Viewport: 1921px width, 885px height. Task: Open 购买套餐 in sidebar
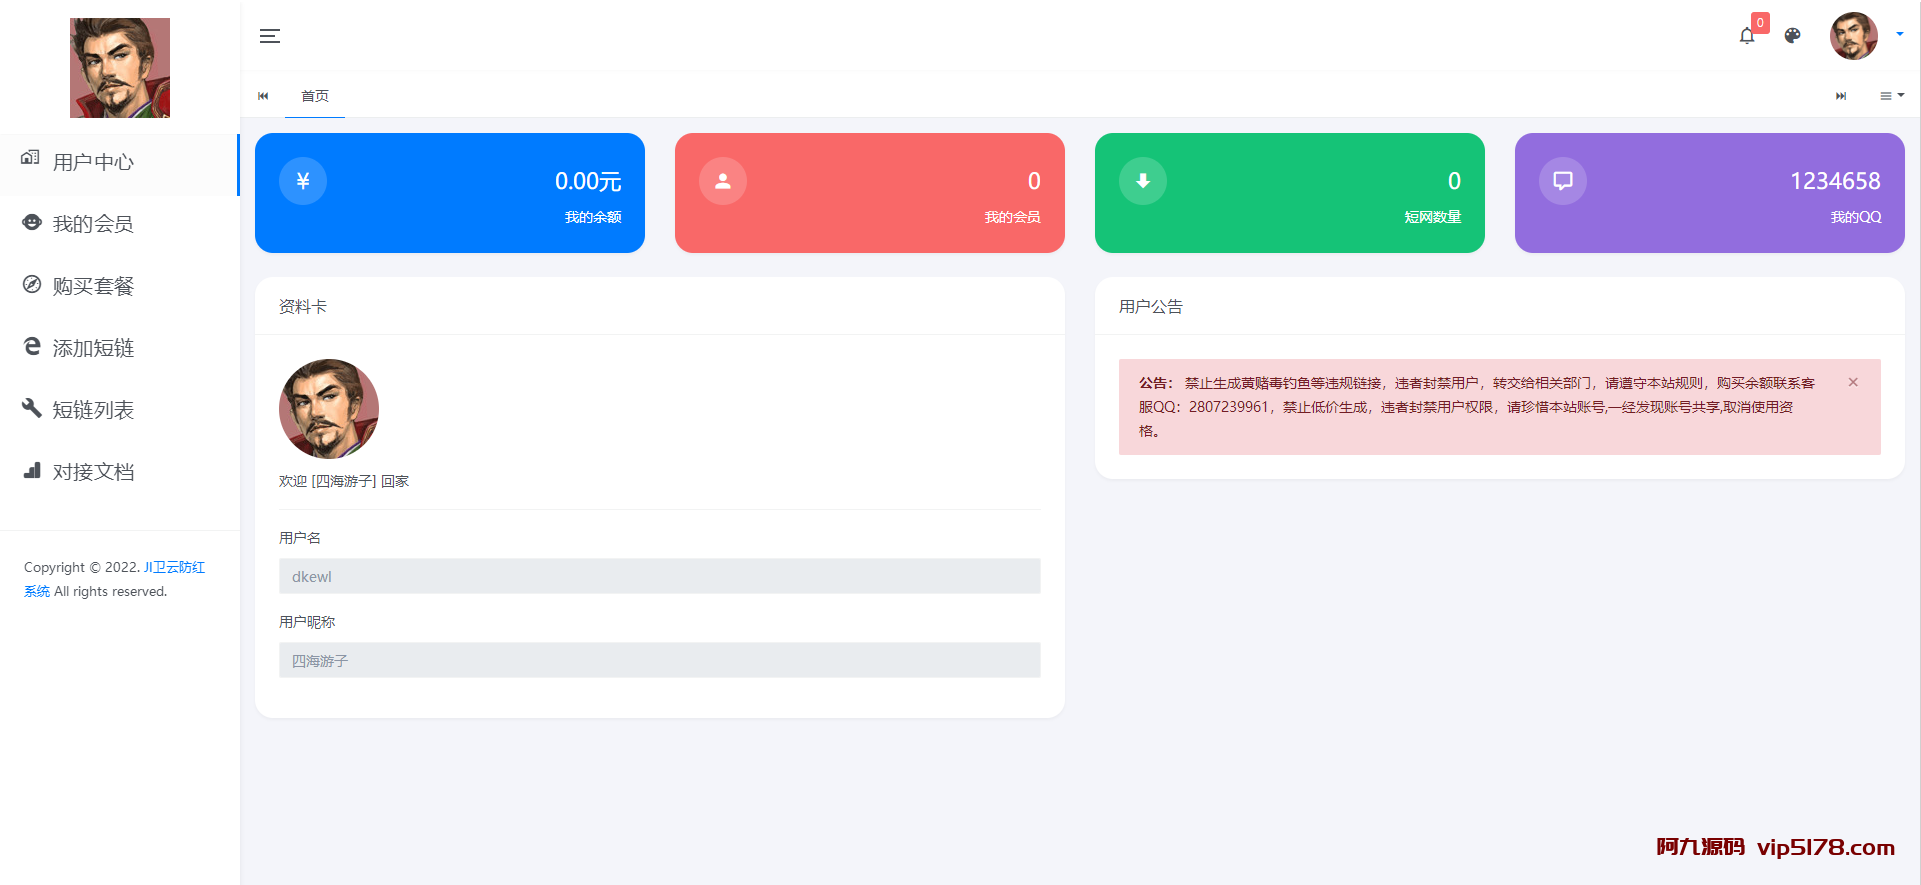point(119,286)
